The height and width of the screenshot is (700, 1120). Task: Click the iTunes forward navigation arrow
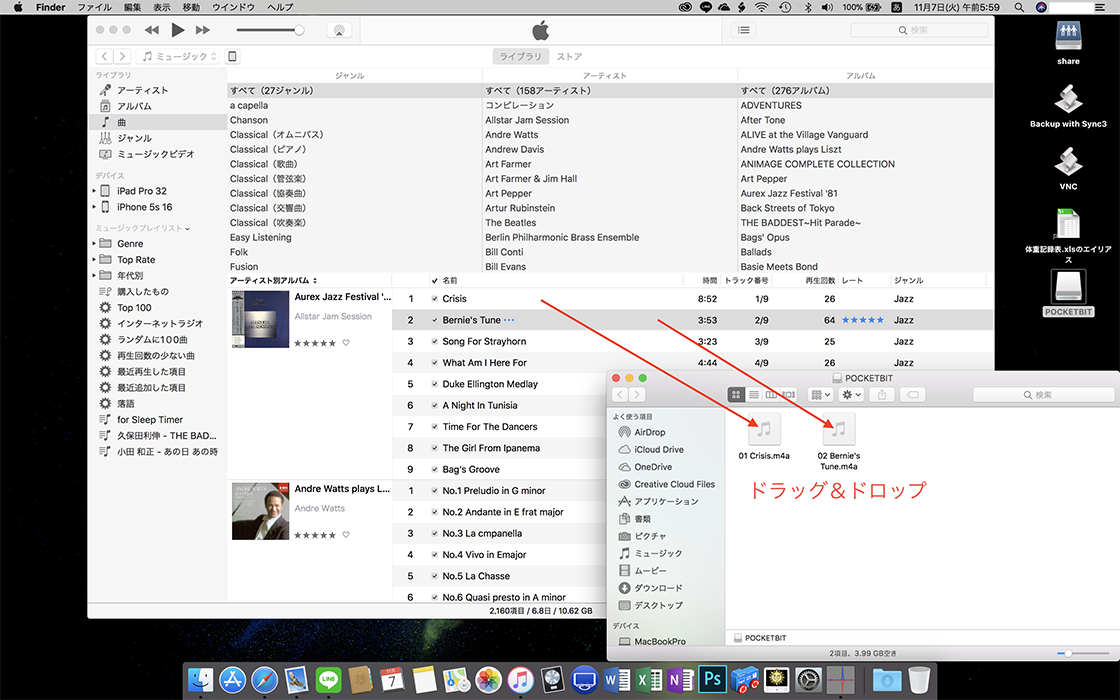[122, 56]
